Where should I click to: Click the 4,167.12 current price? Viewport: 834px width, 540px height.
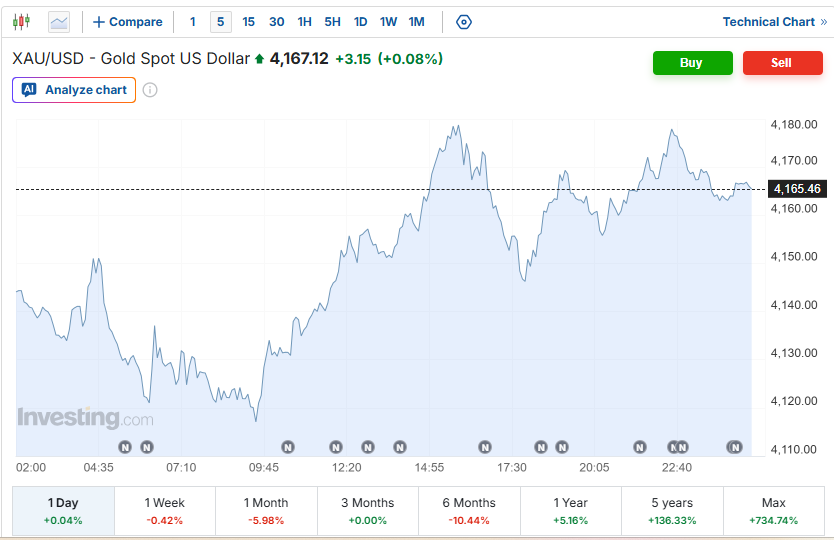pyautogui.click(x=299, y=59)
